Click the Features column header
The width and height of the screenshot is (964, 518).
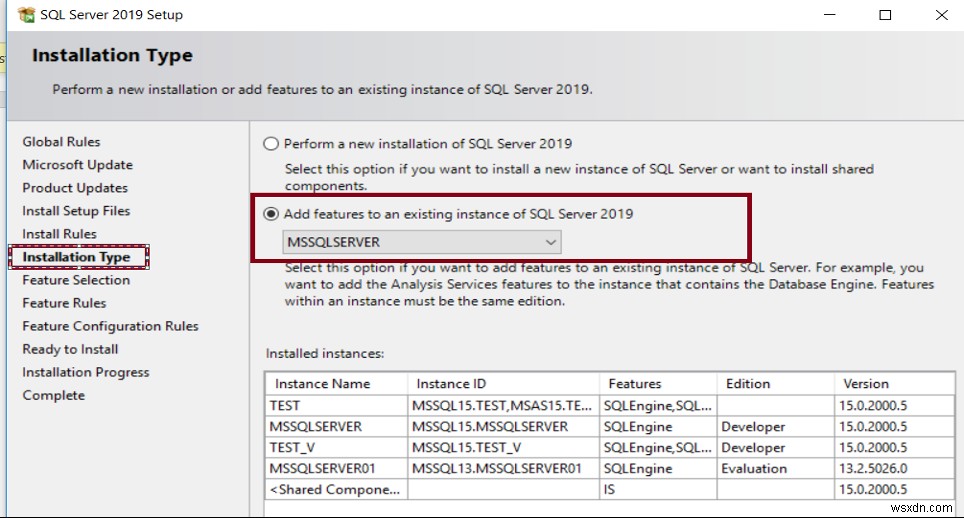(658, 383)
